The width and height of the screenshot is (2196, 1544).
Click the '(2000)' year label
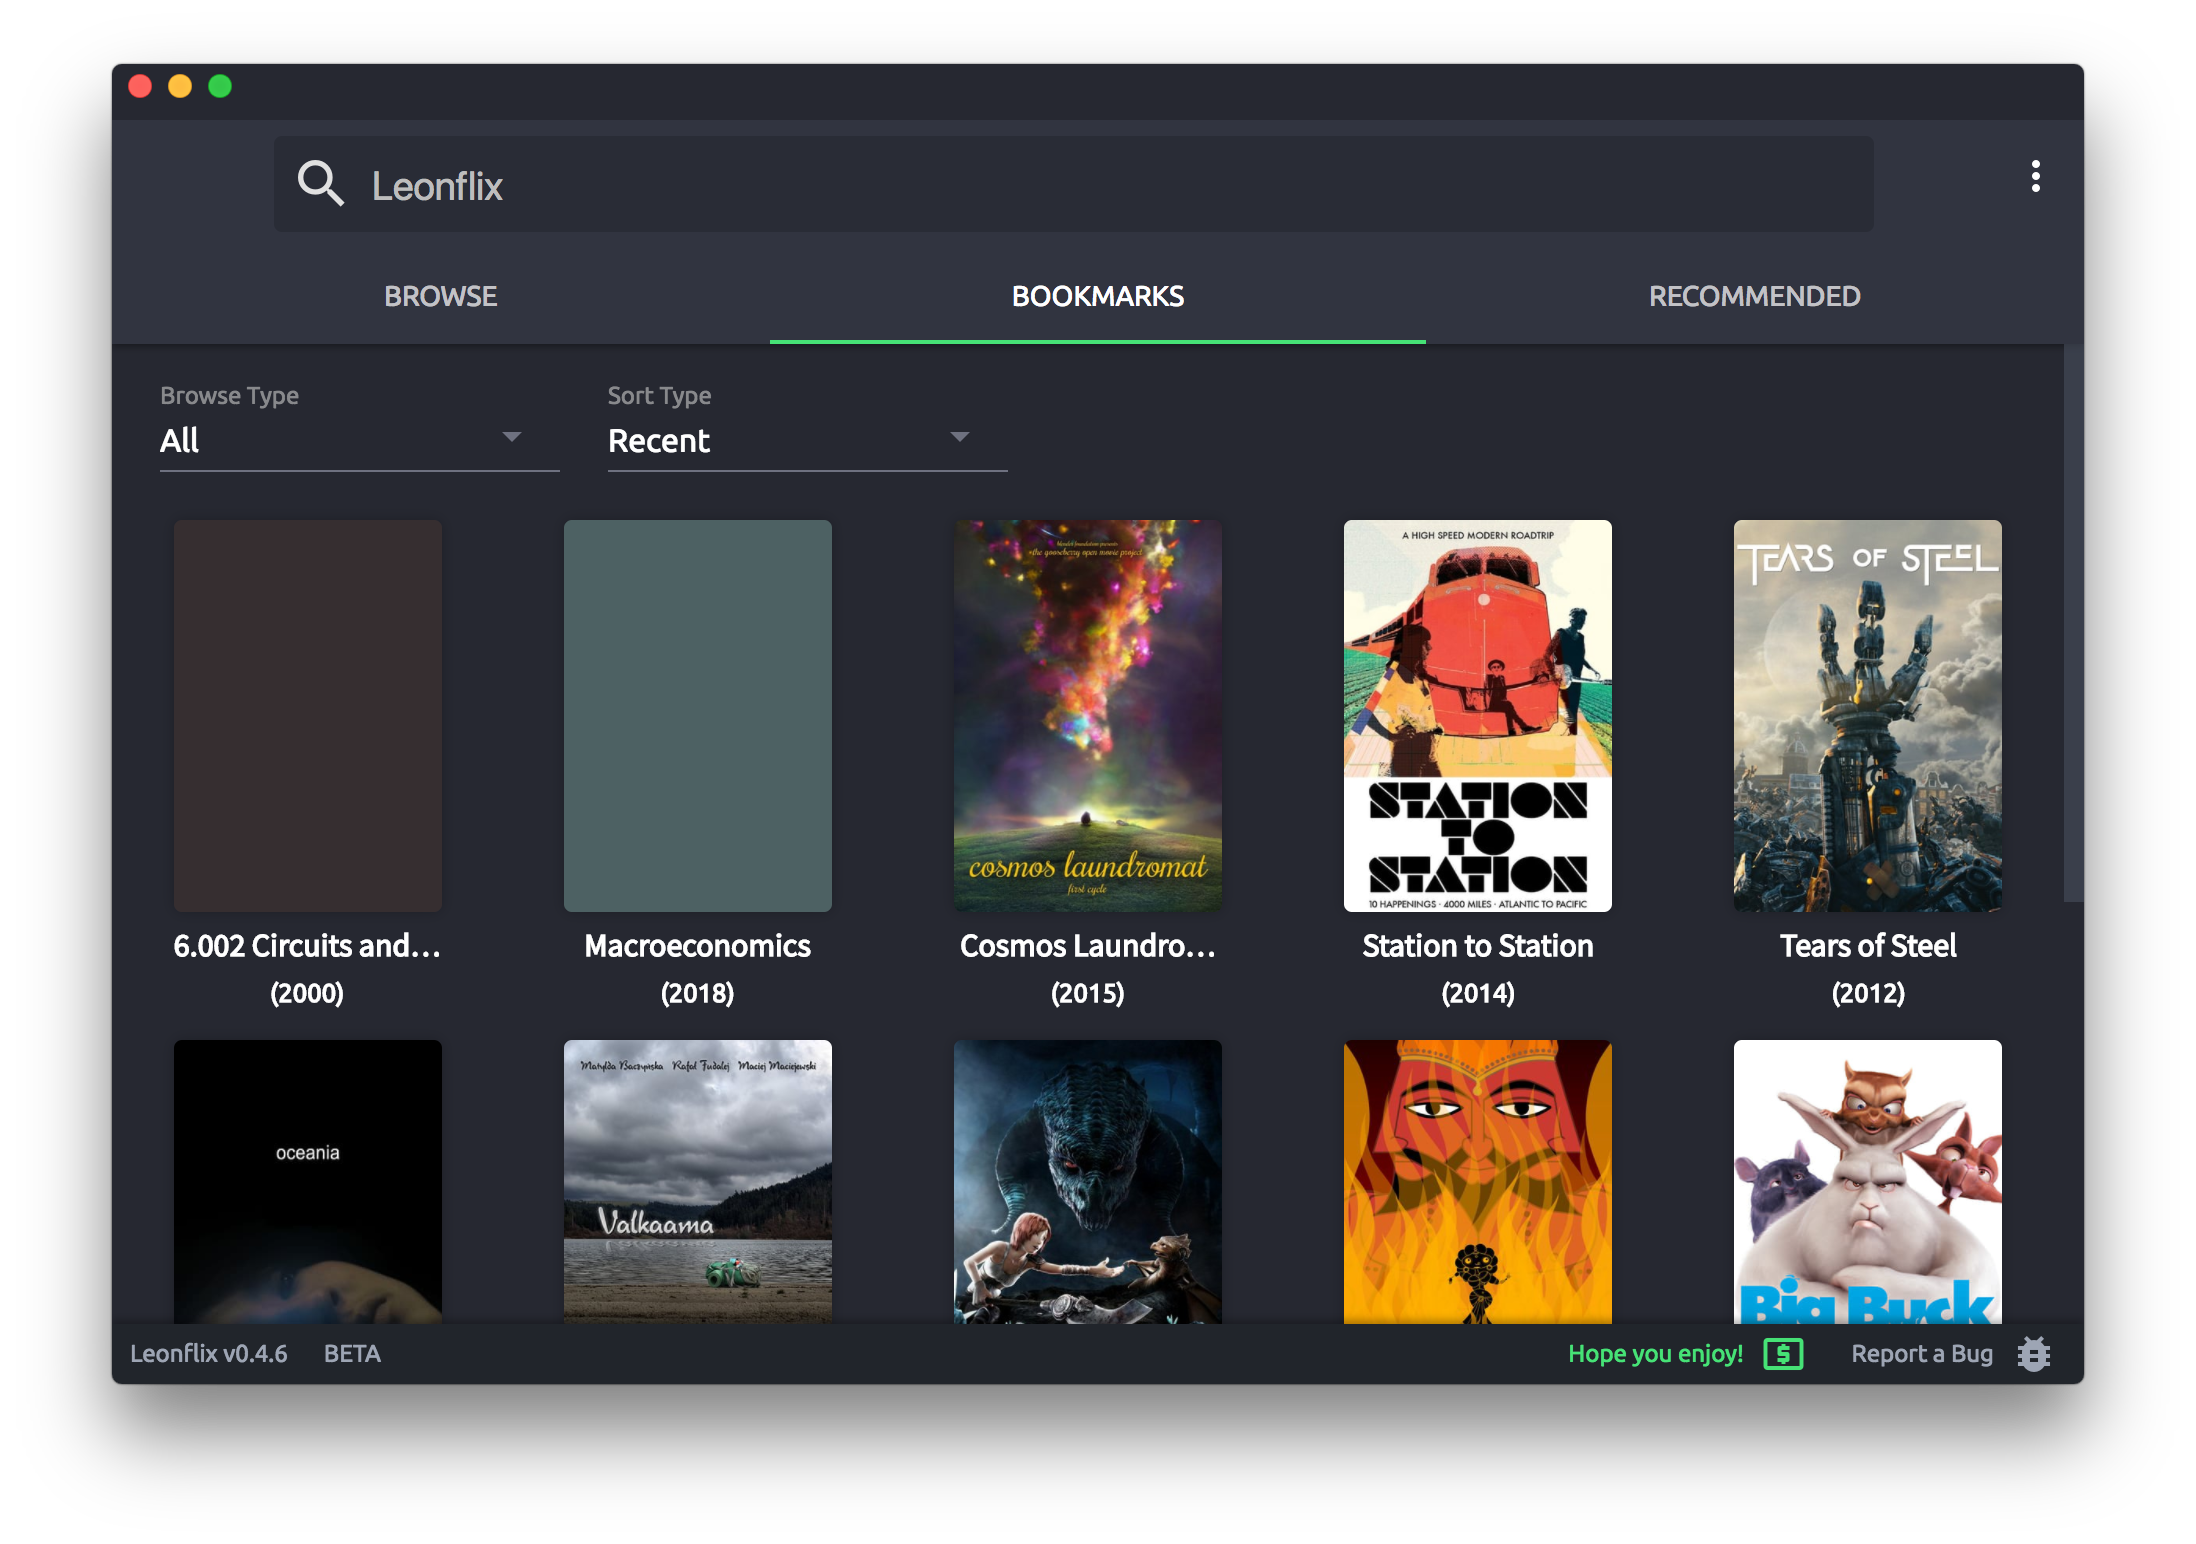307,993
